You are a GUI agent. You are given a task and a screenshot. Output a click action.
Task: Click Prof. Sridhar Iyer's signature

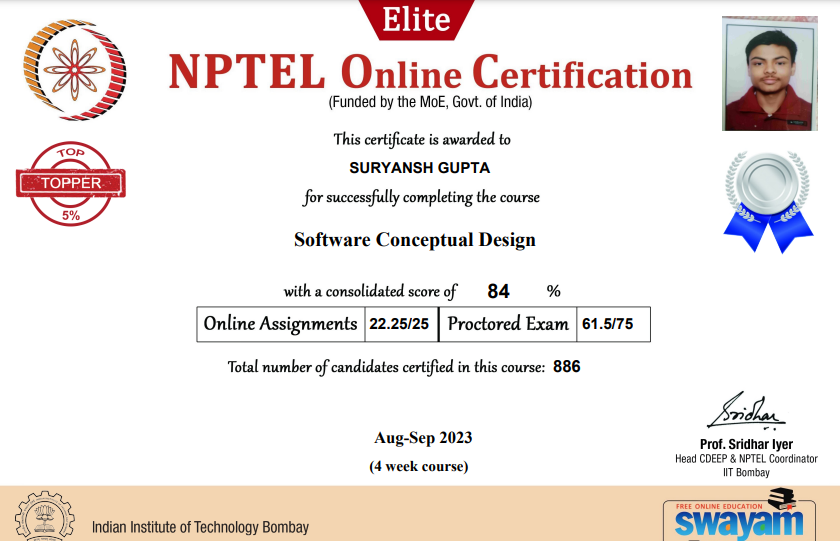coord(746,411)
